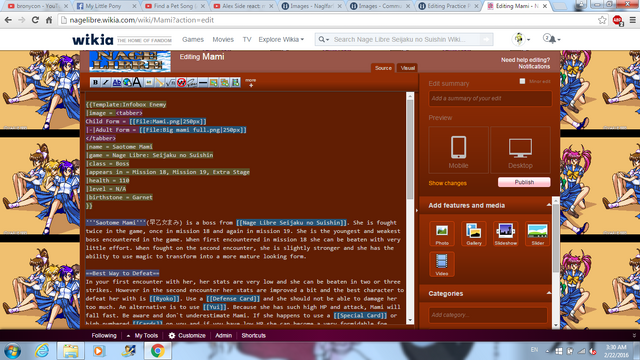Image resolution: width=640 pixels, height=360 pixels.
Task: Open the Games menu on Wikia header
Action: pos(193,40)
